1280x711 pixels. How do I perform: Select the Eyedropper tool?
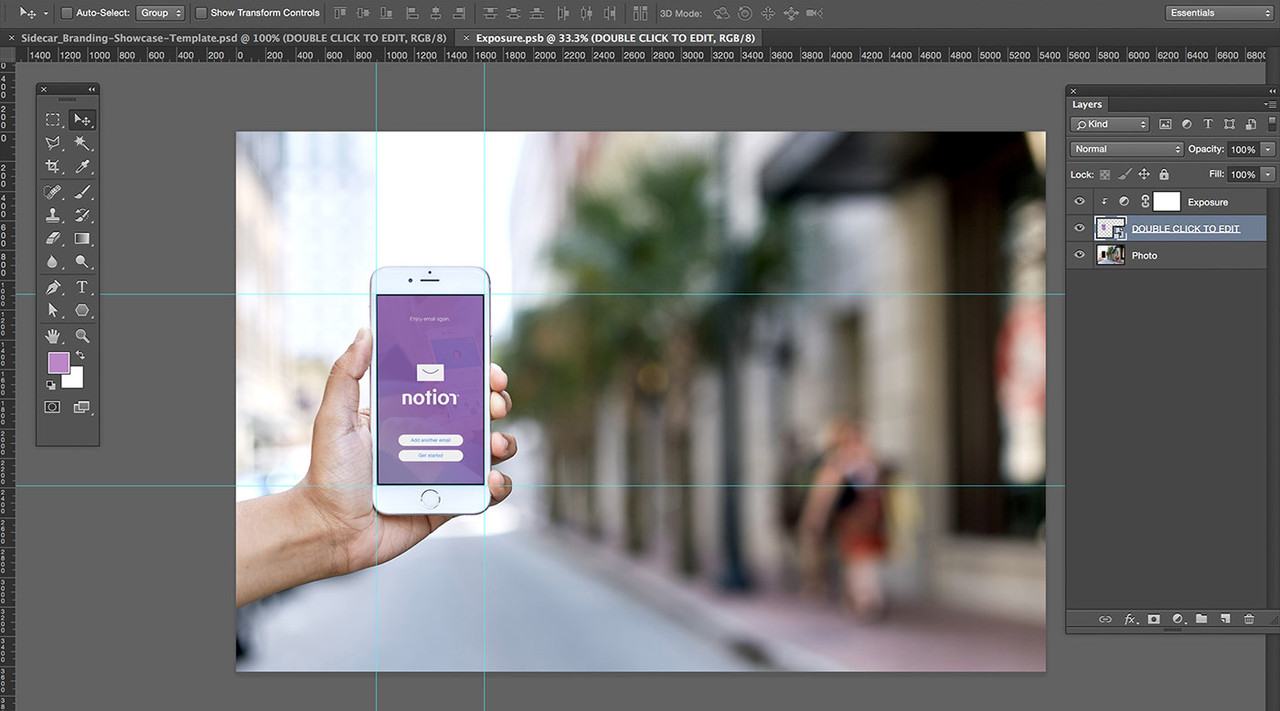click(83, 167)
